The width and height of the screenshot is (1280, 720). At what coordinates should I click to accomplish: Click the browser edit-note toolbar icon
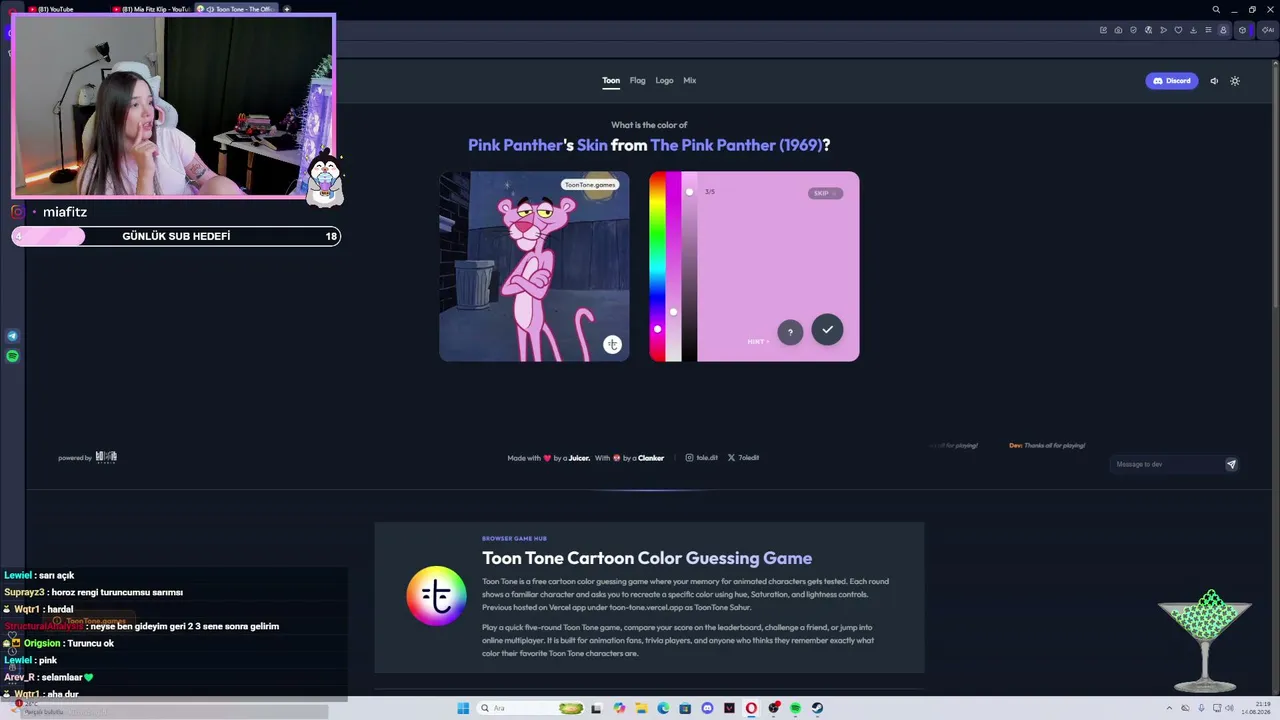1103,30
